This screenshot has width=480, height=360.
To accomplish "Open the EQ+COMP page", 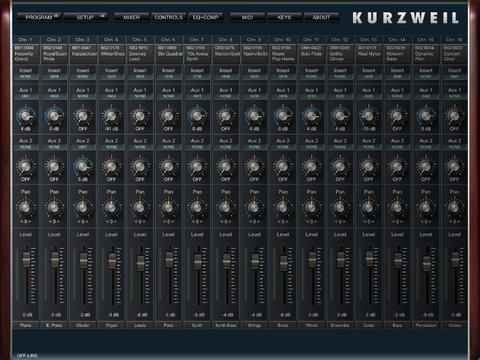I will [206, 17].
